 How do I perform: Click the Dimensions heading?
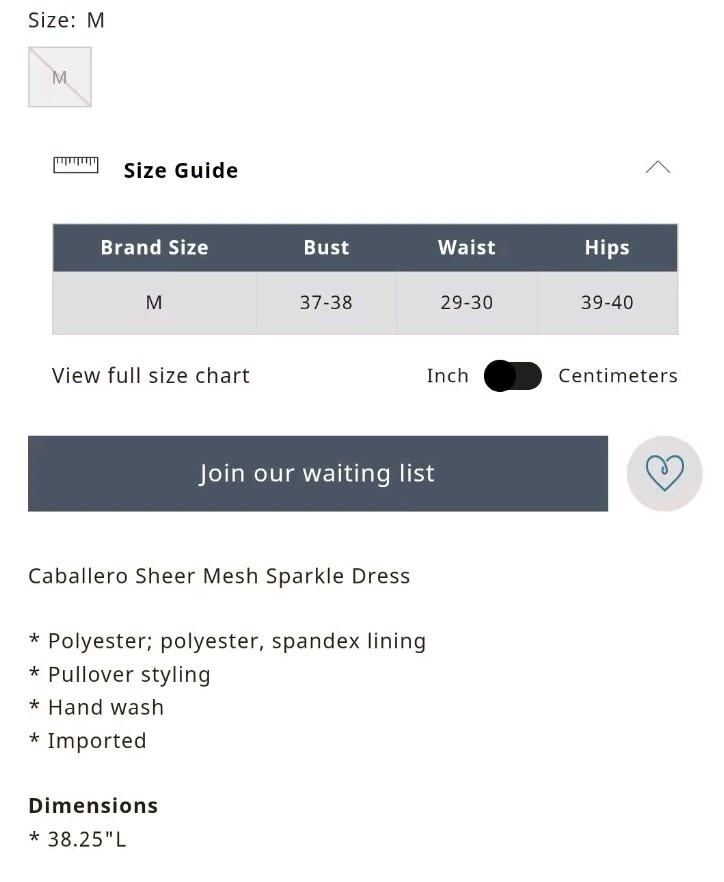click(93, 806)
